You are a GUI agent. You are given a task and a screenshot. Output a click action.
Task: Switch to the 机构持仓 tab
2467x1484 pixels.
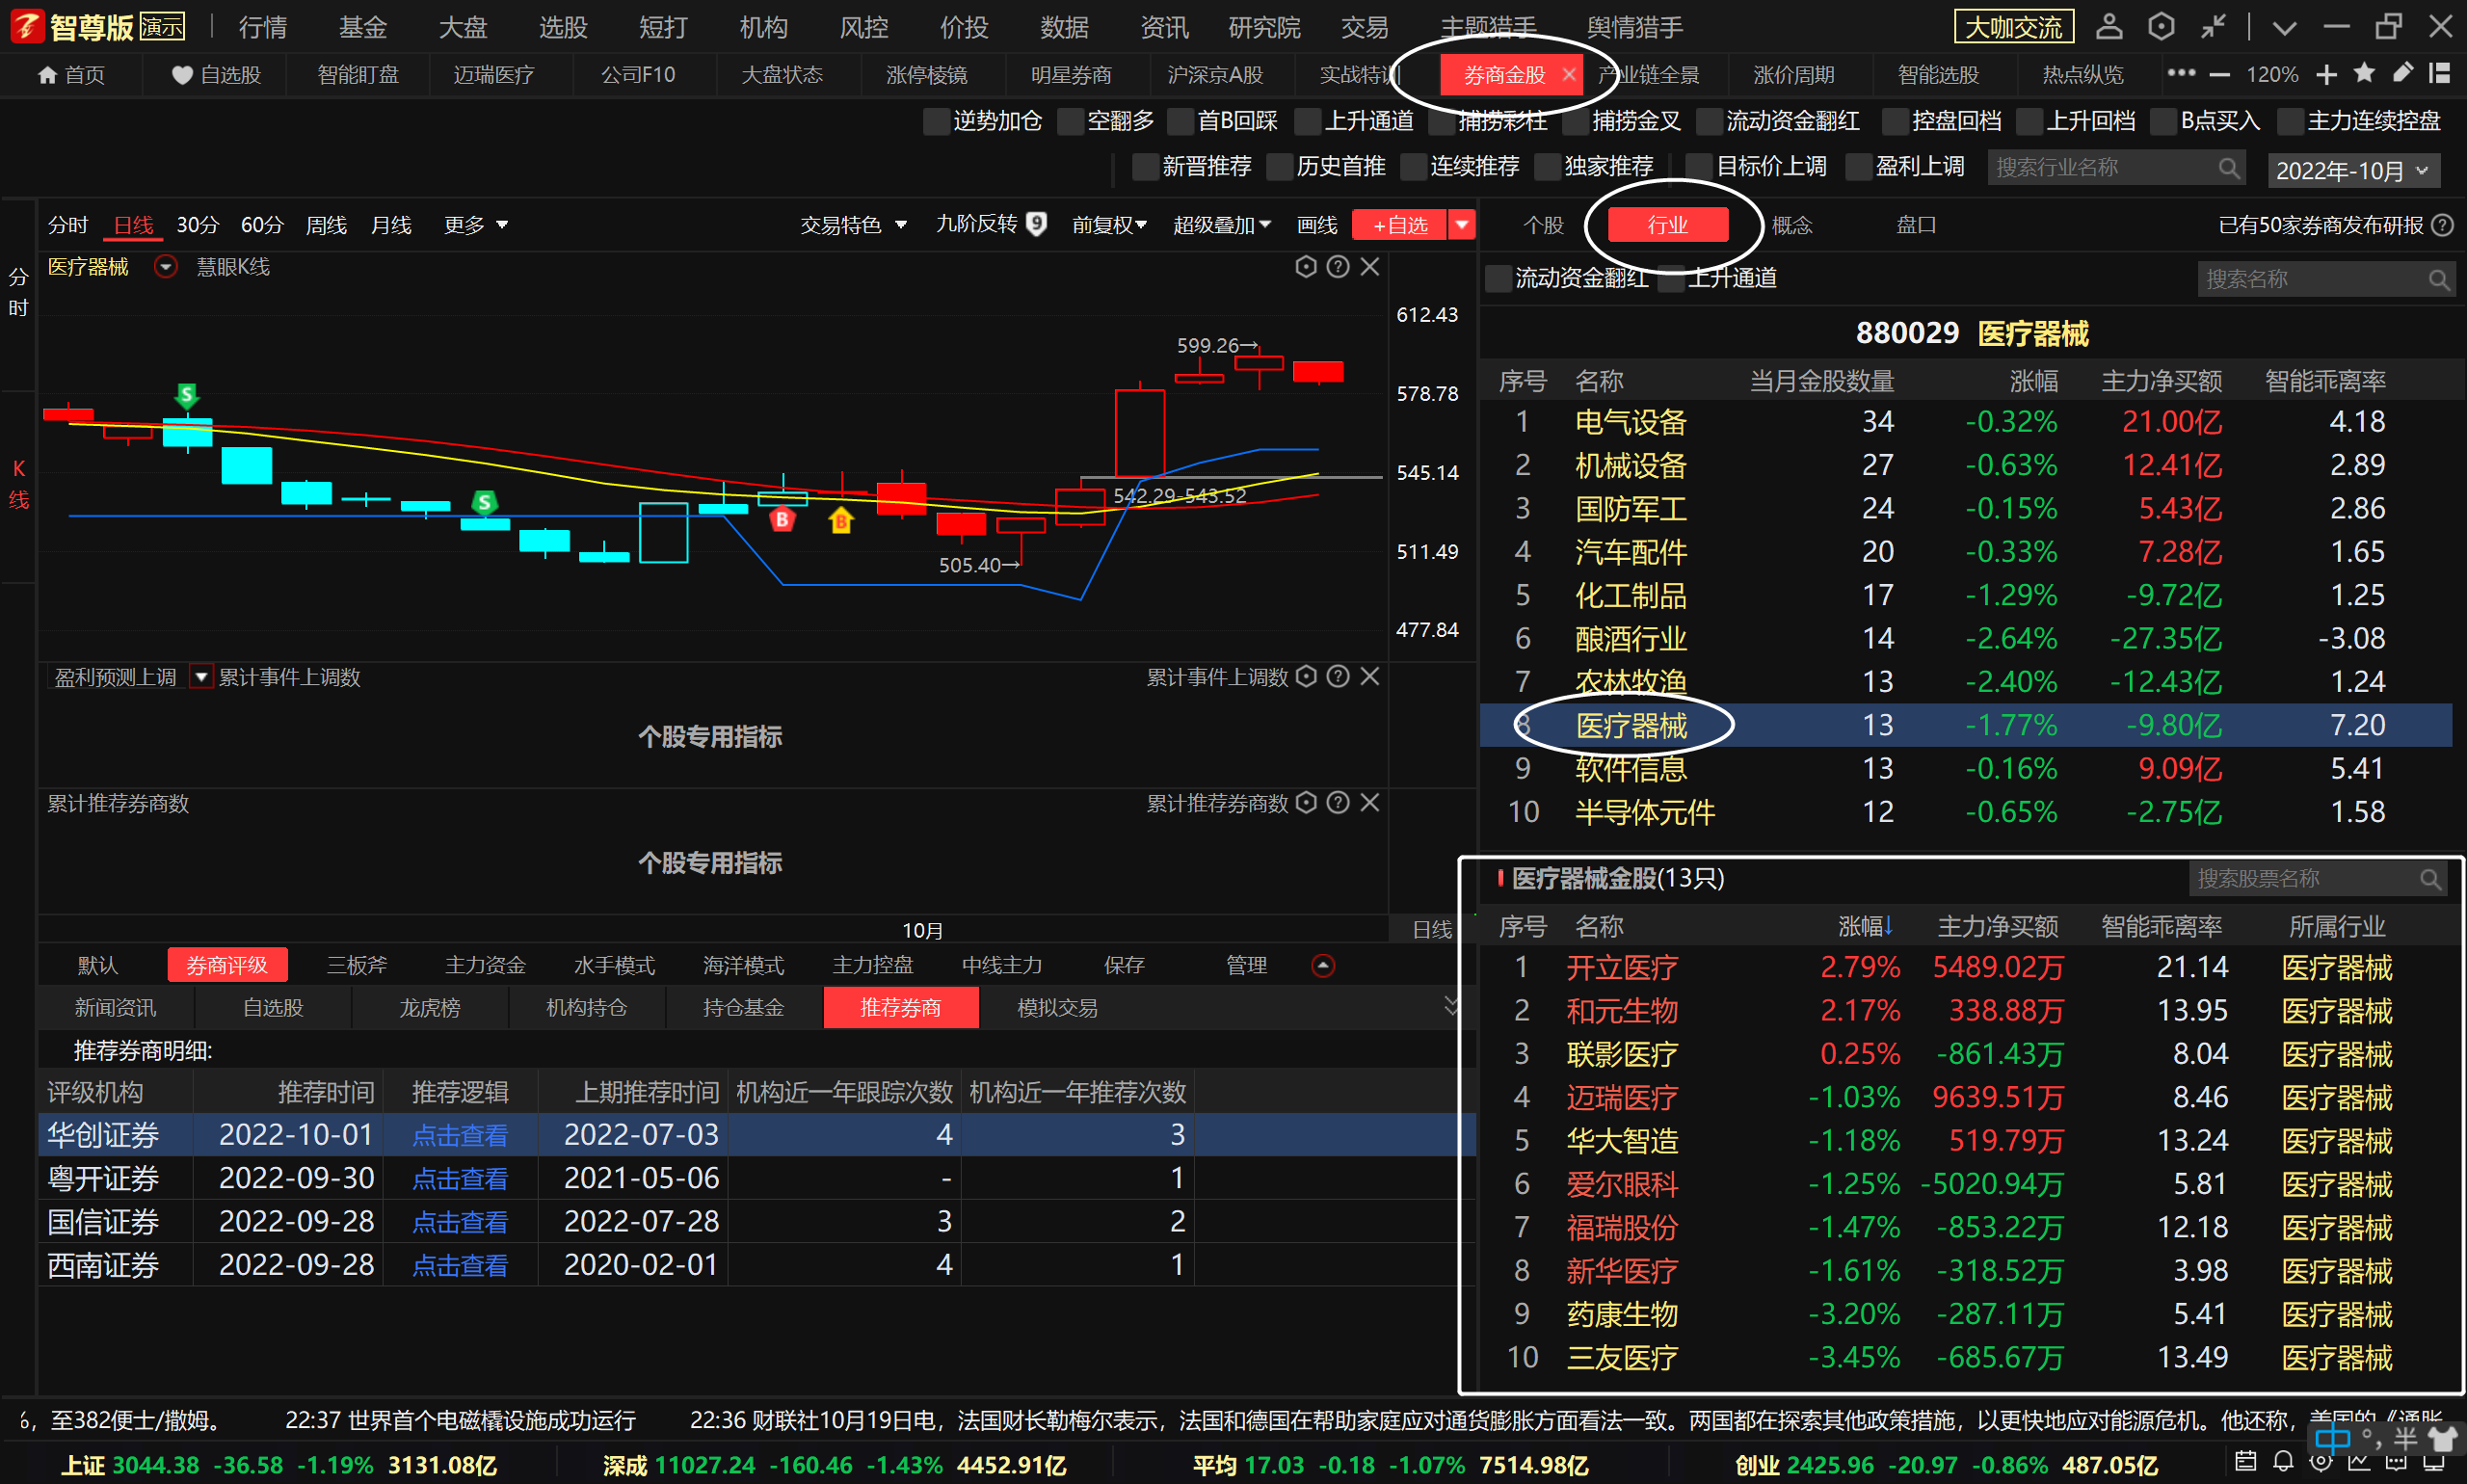(x=587, y=1007)
